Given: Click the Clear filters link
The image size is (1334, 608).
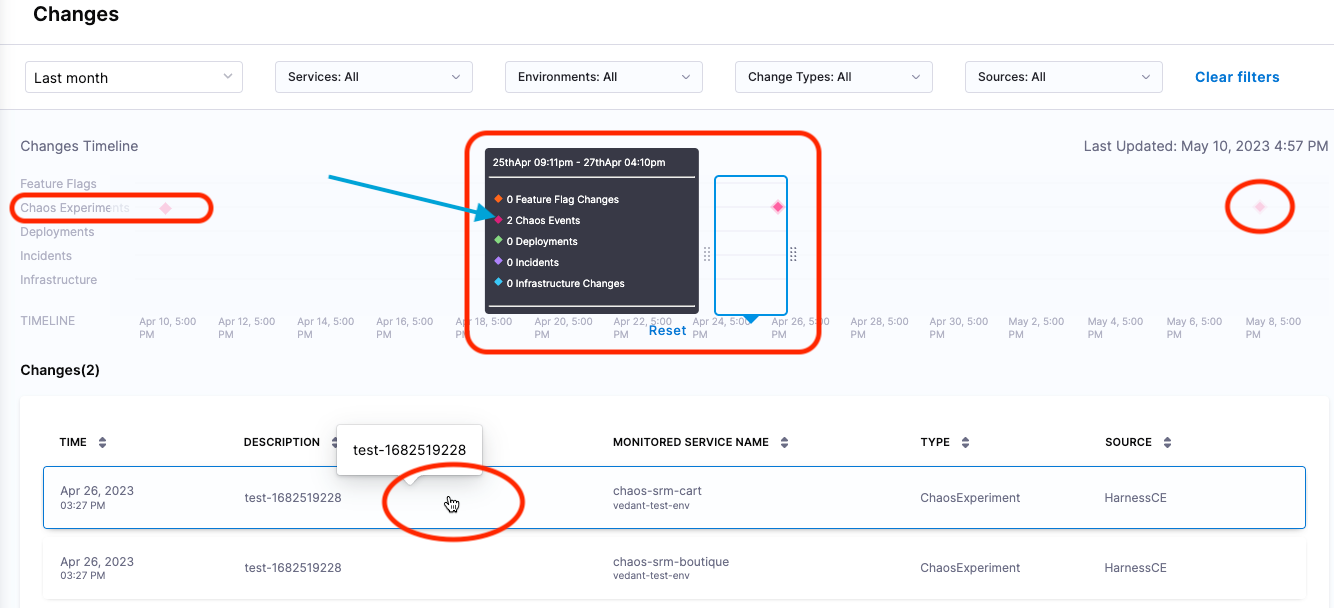Looking at the screenshot, I should 1237,76.
